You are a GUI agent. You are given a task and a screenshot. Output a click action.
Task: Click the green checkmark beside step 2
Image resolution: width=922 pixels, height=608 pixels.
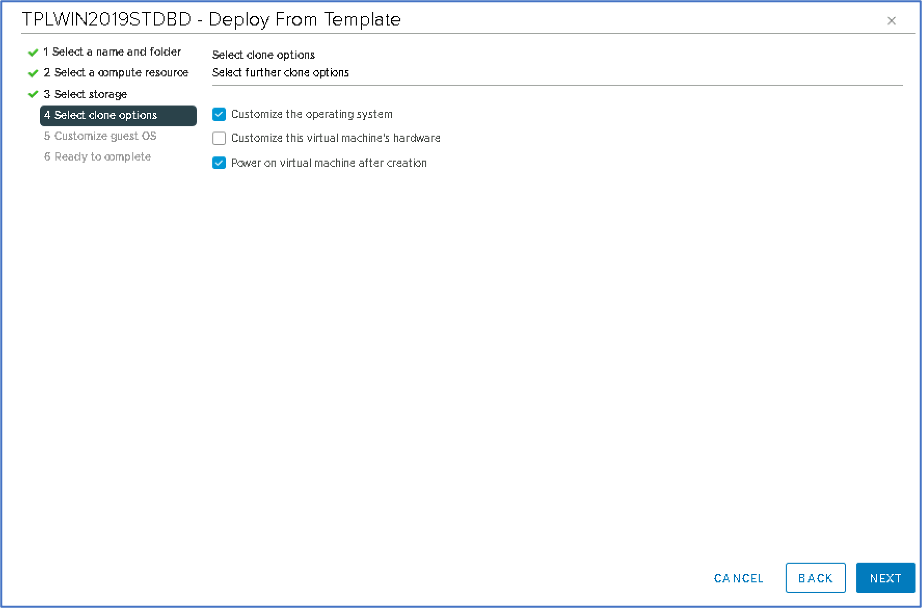[x=33, y=73]
